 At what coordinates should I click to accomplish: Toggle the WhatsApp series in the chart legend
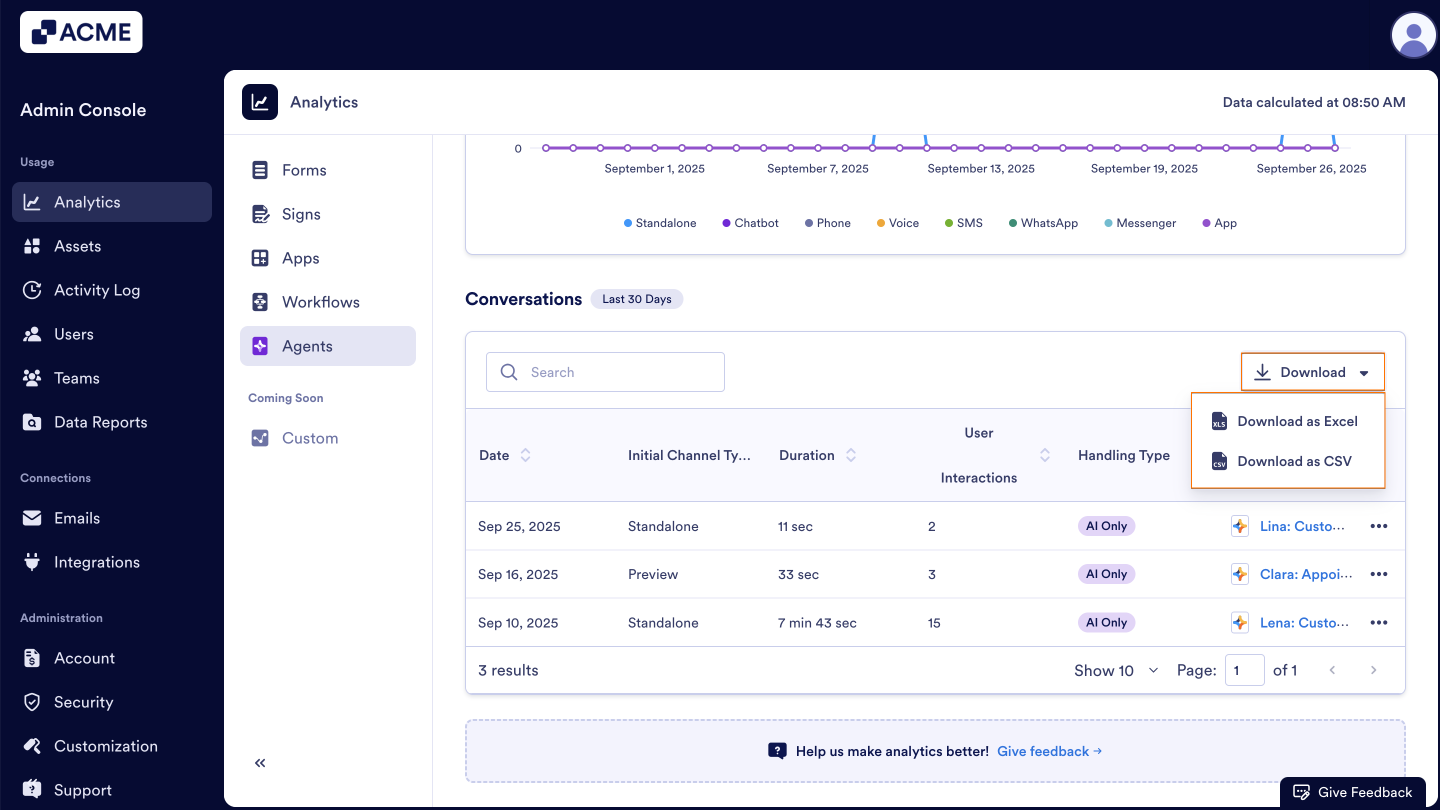coord(1044,223)
